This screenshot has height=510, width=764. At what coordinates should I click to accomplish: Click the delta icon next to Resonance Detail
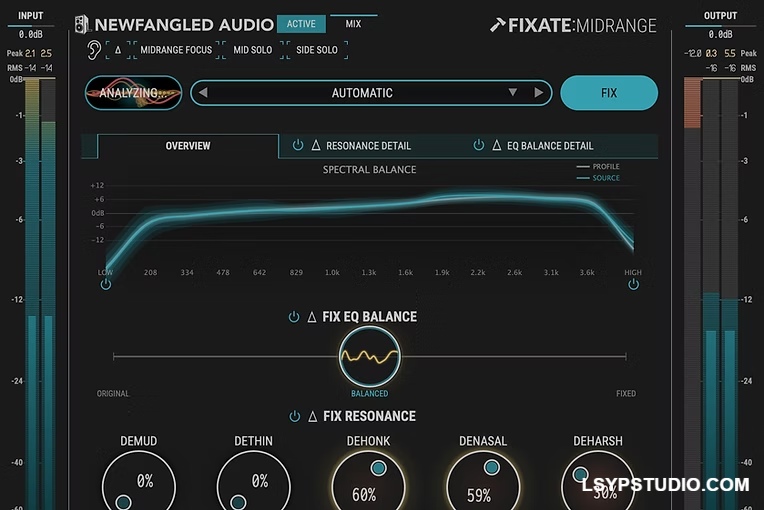coord(316,145)
